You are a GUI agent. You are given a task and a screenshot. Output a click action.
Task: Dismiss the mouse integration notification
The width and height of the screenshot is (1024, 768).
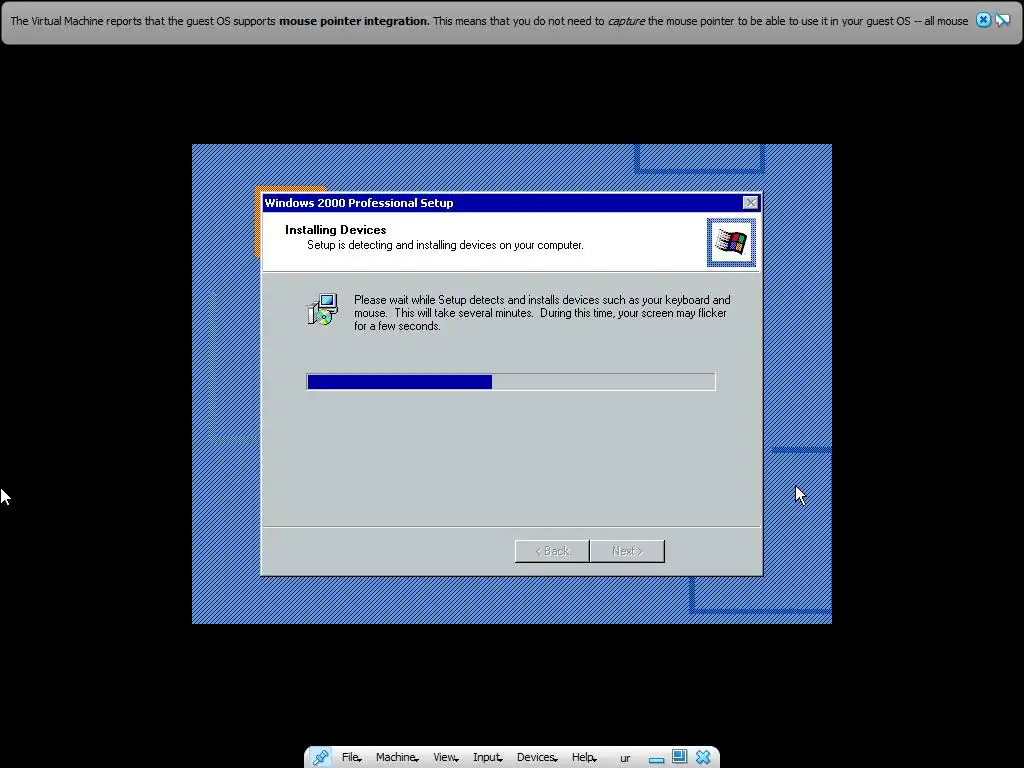coord(983,20)
